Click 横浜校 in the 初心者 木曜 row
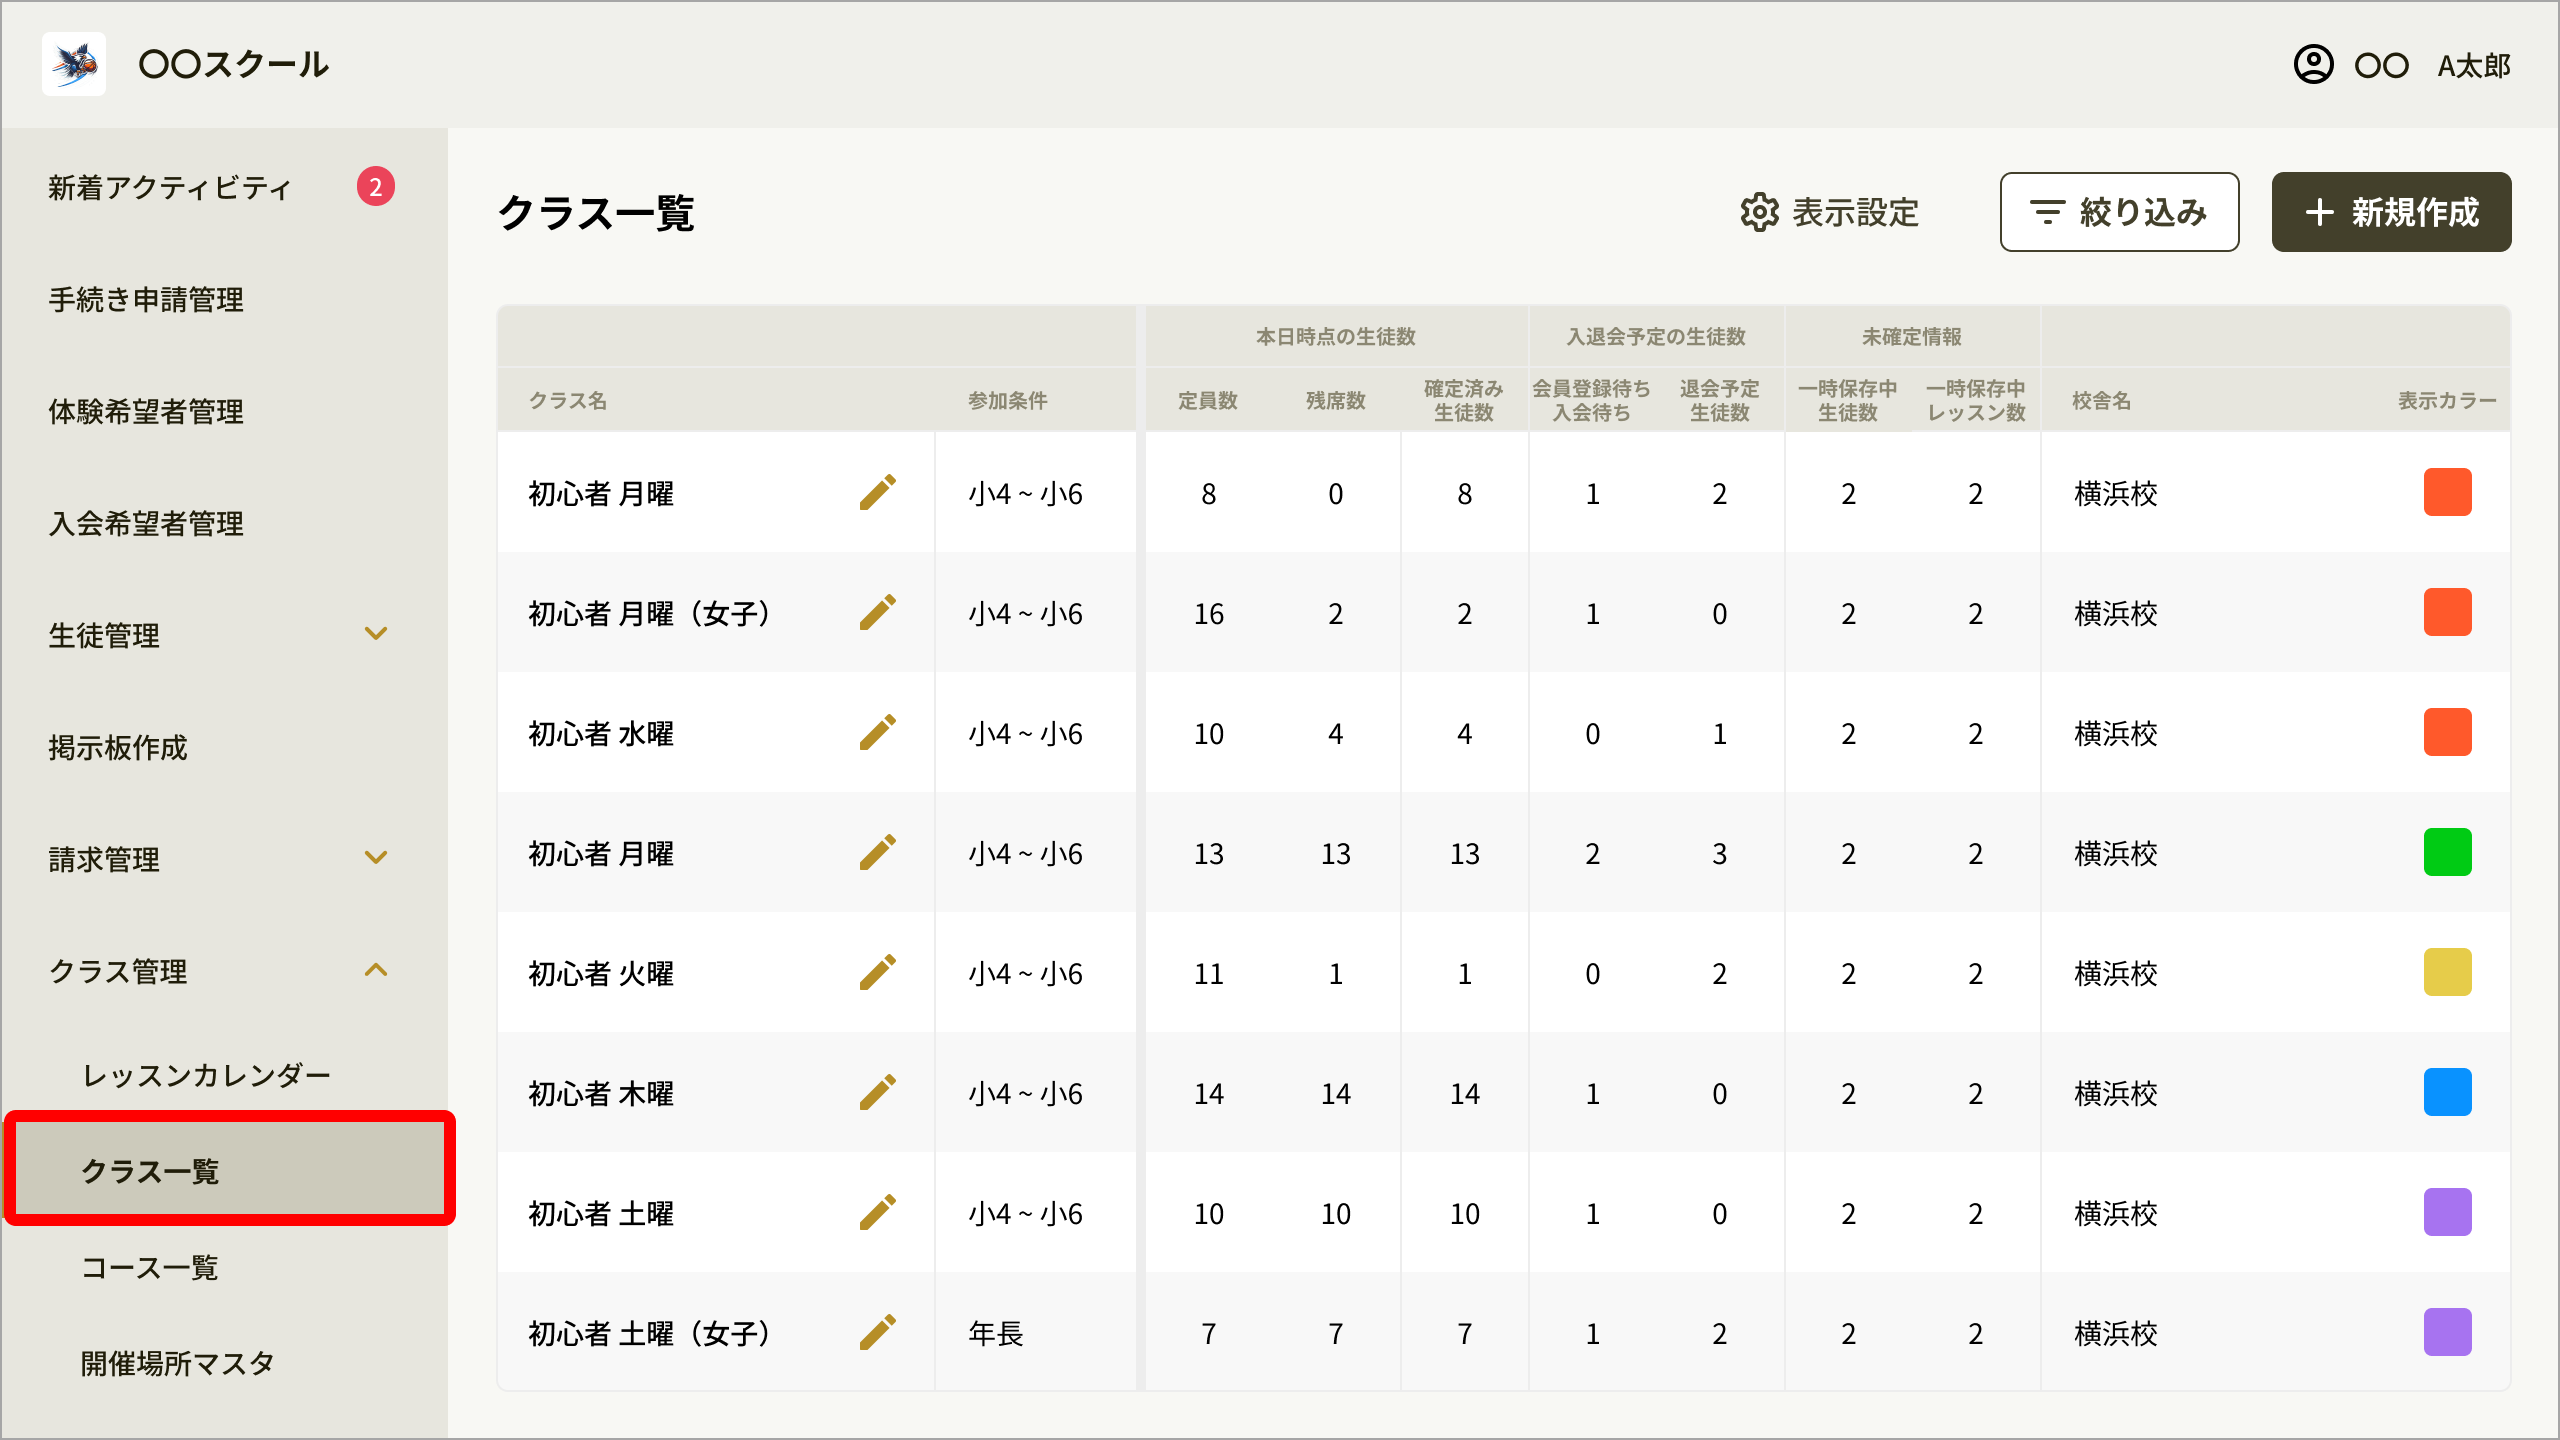The height and width of the screenshot is (1440, 2560). [x=2116, y=1094]
